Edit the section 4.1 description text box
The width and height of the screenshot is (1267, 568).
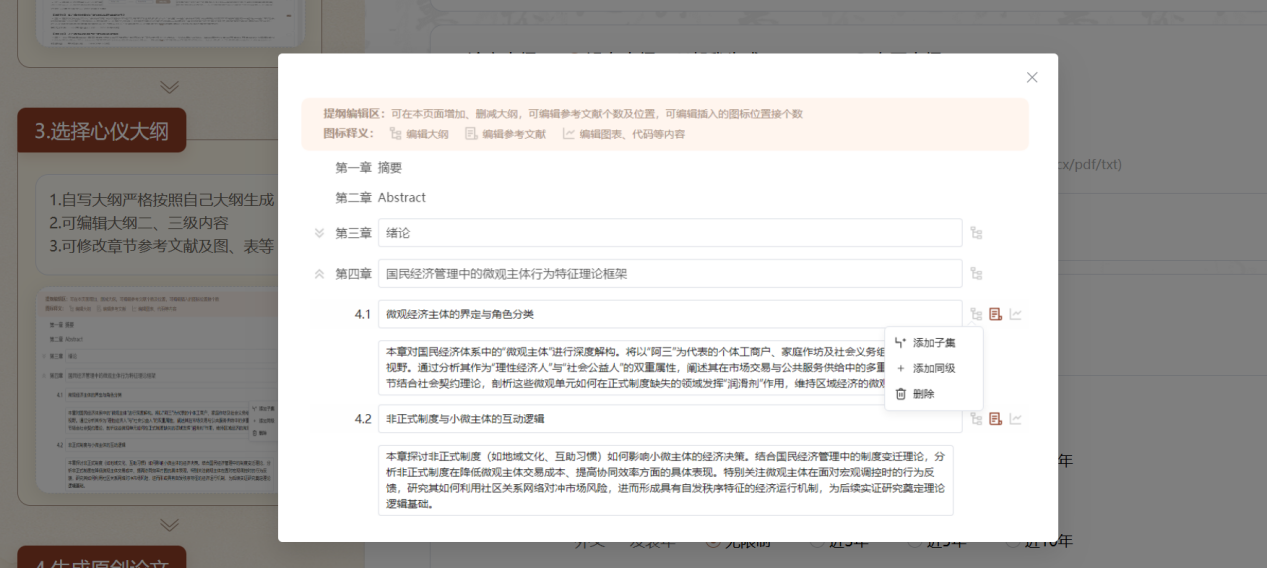coord(631,368)
